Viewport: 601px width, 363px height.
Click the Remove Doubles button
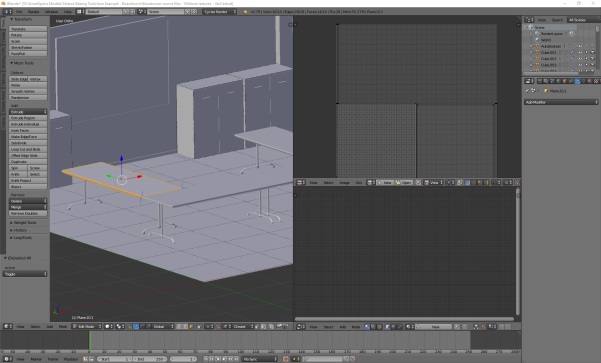pos(28,213)
